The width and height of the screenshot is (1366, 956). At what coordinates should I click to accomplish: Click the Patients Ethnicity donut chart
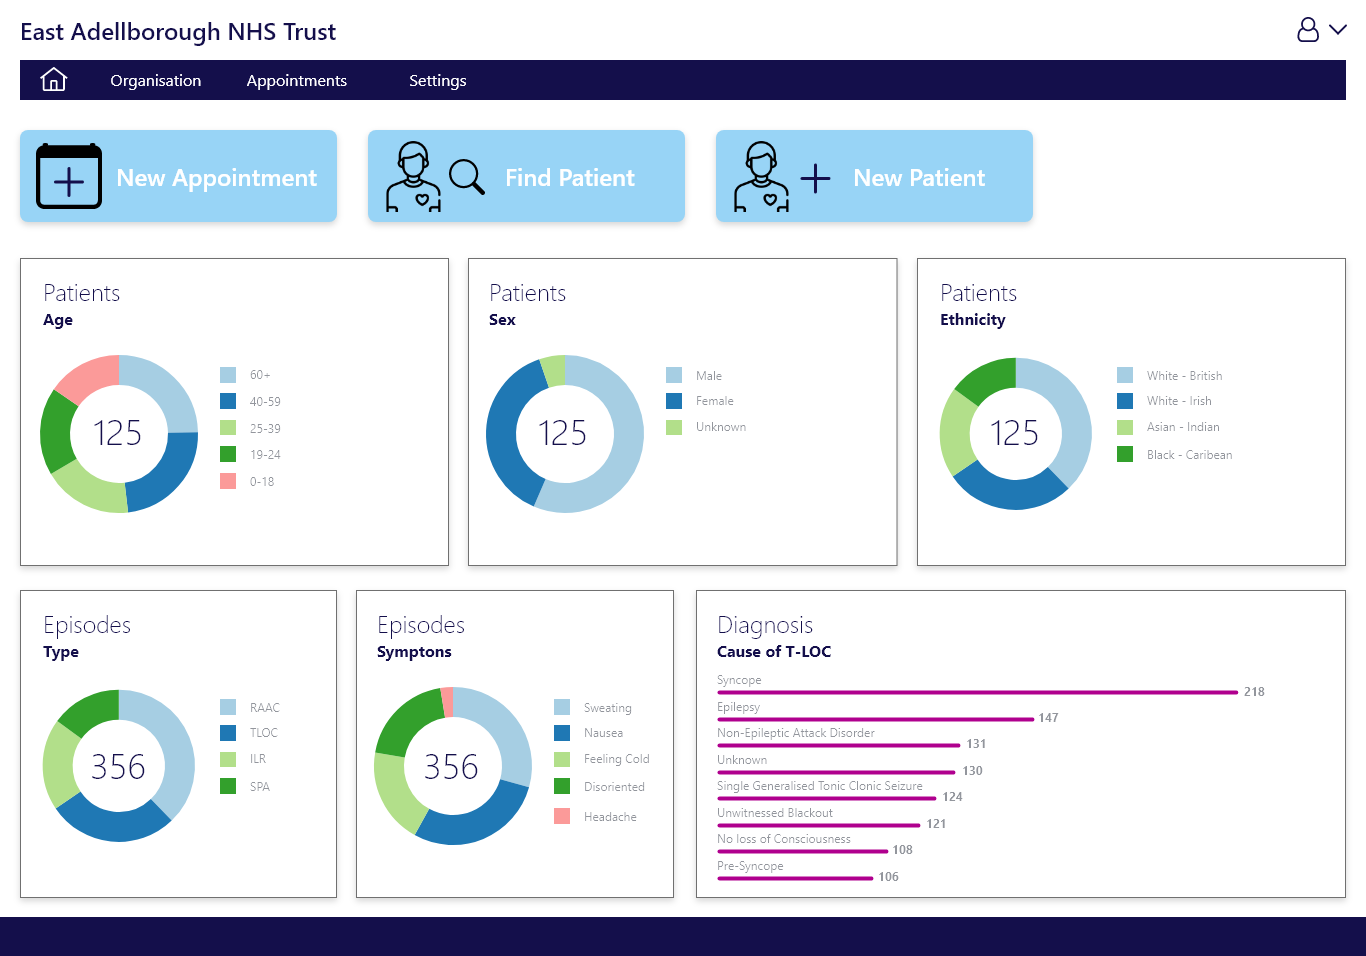pyautogui.click(x=1016, y=433)
